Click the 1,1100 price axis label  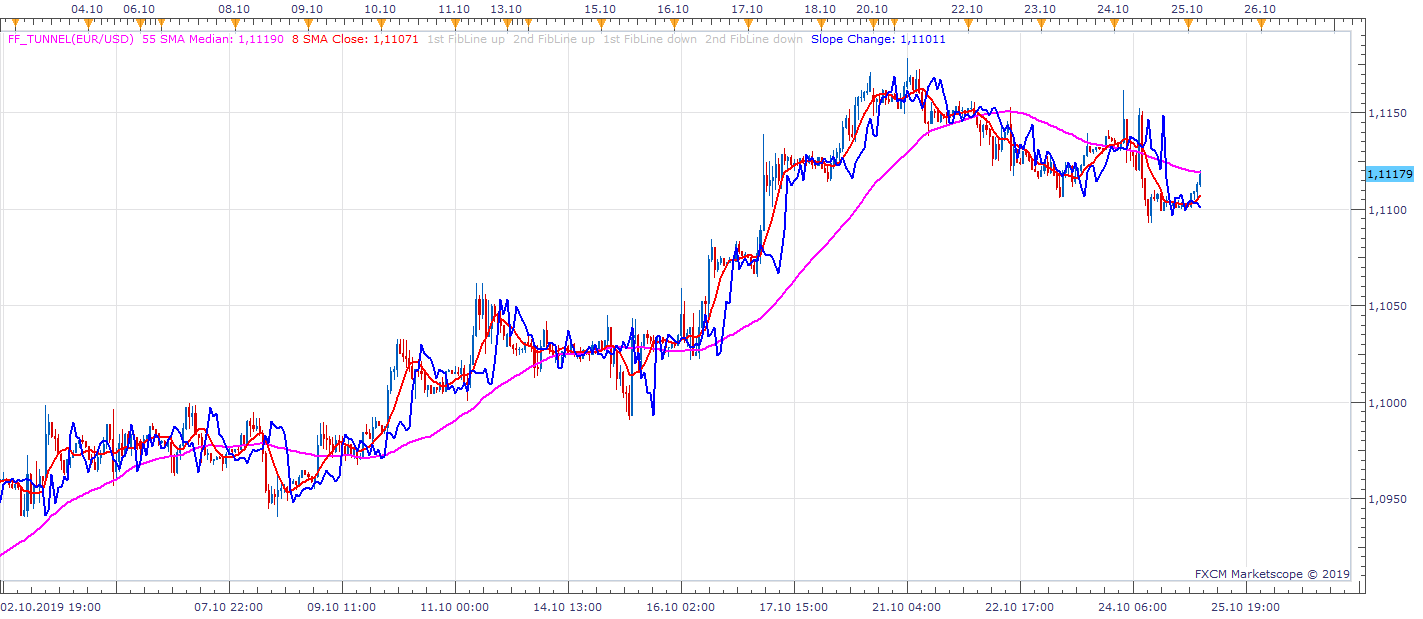[x=1386, y=210]
